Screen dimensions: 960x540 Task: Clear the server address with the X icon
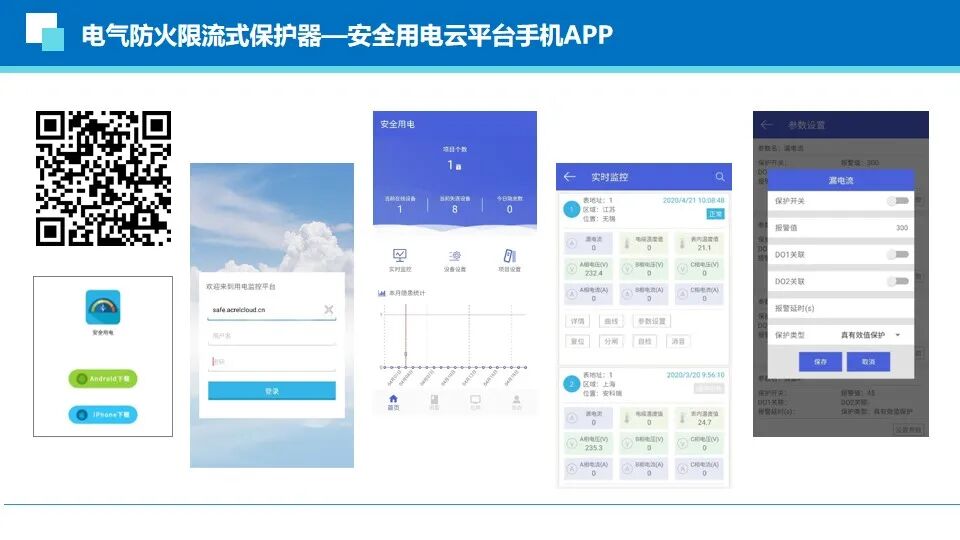click(329, 310)
